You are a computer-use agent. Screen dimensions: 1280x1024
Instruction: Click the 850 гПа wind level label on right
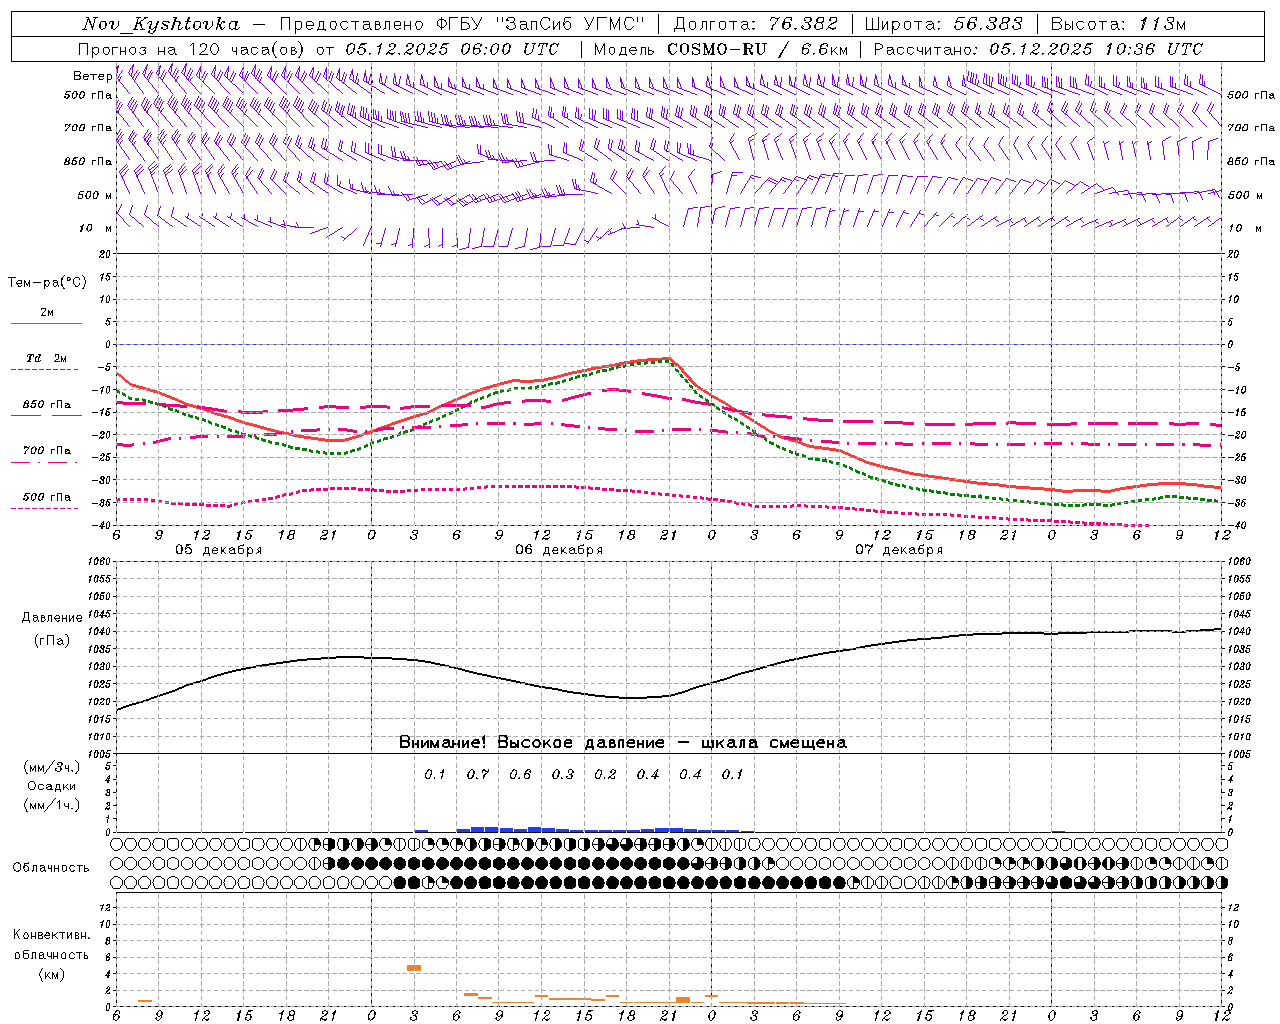1251,161
